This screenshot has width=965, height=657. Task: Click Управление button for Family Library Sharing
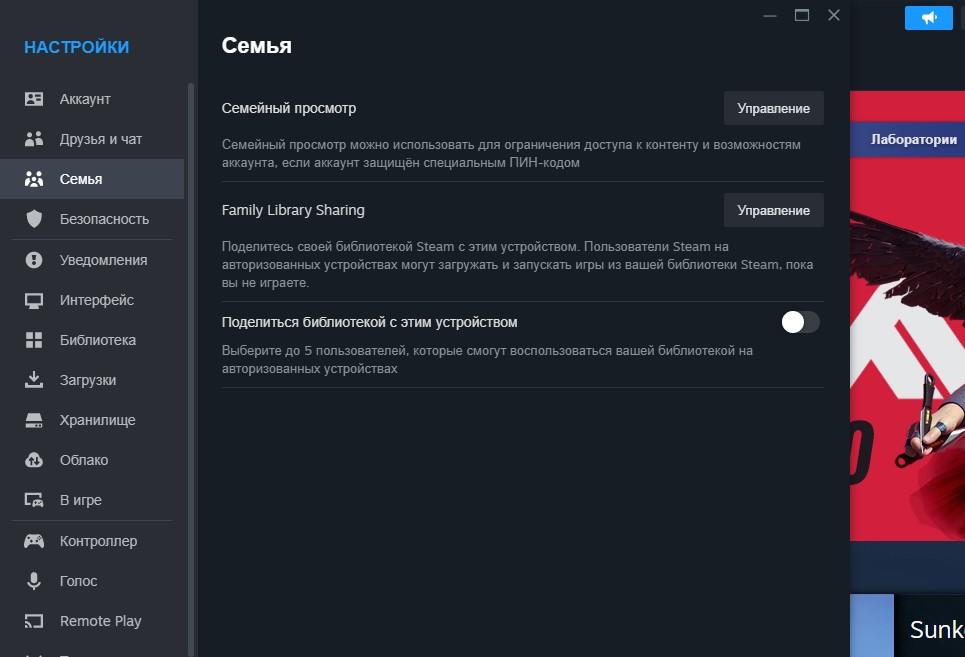[x=773, y=210]
